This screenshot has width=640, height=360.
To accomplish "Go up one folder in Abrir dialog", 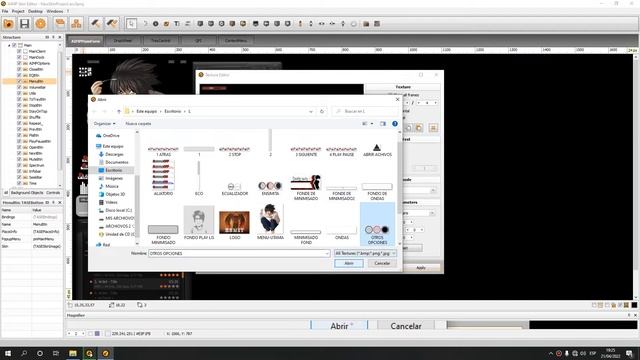I will coord(119,111).
